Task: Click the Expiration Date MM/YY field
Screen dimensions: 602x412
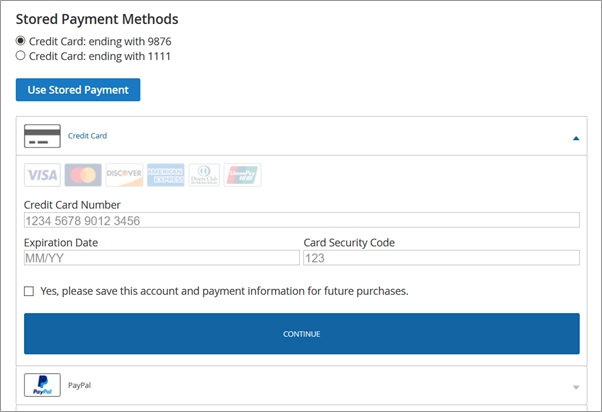Action: tap(161, 258)
